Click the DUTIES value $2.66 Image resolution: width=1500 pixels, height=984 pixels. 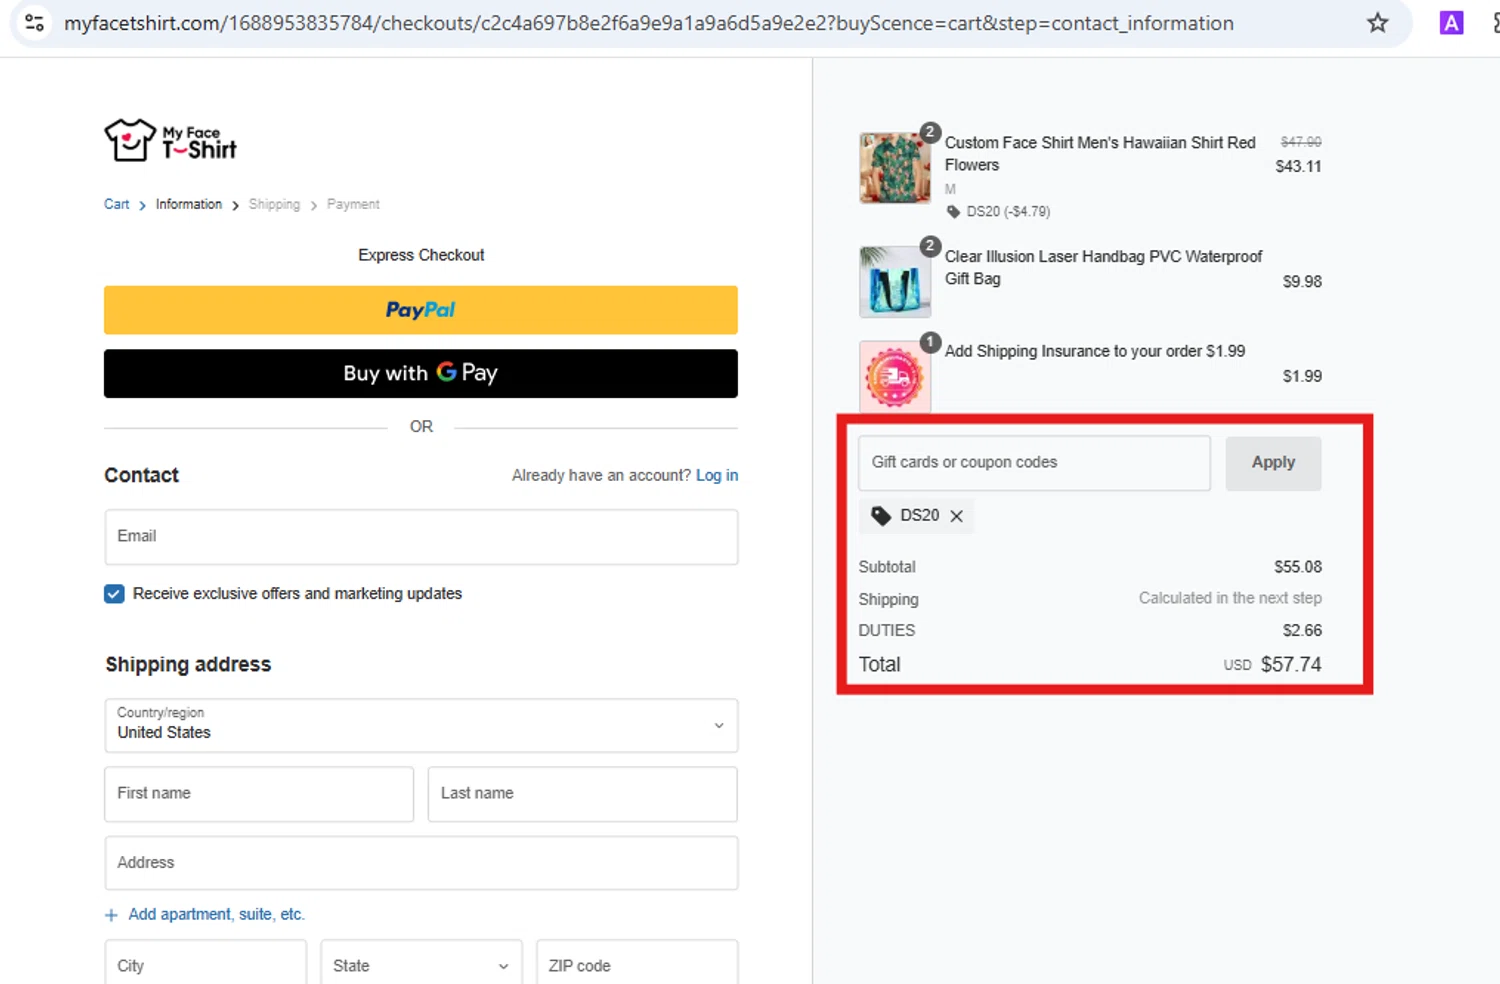[1302, 630]
